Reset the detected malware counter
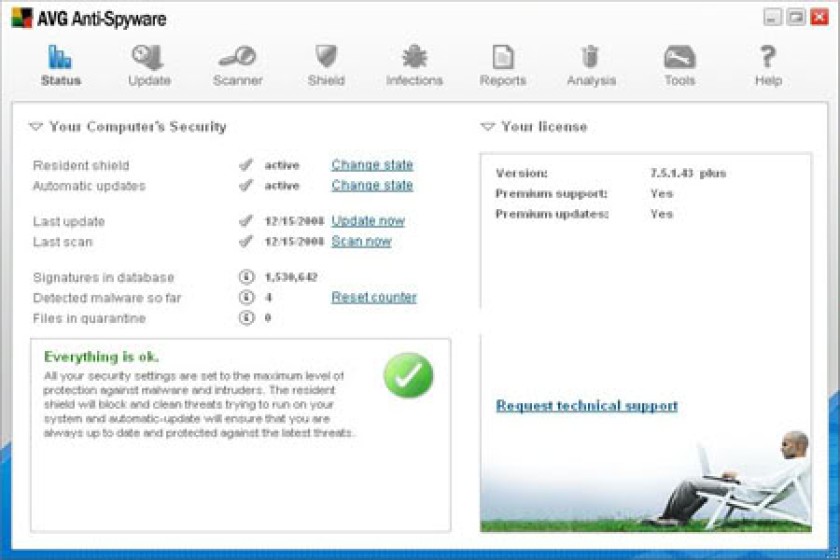This screenshot has width=840, height=560. [374, 297]
